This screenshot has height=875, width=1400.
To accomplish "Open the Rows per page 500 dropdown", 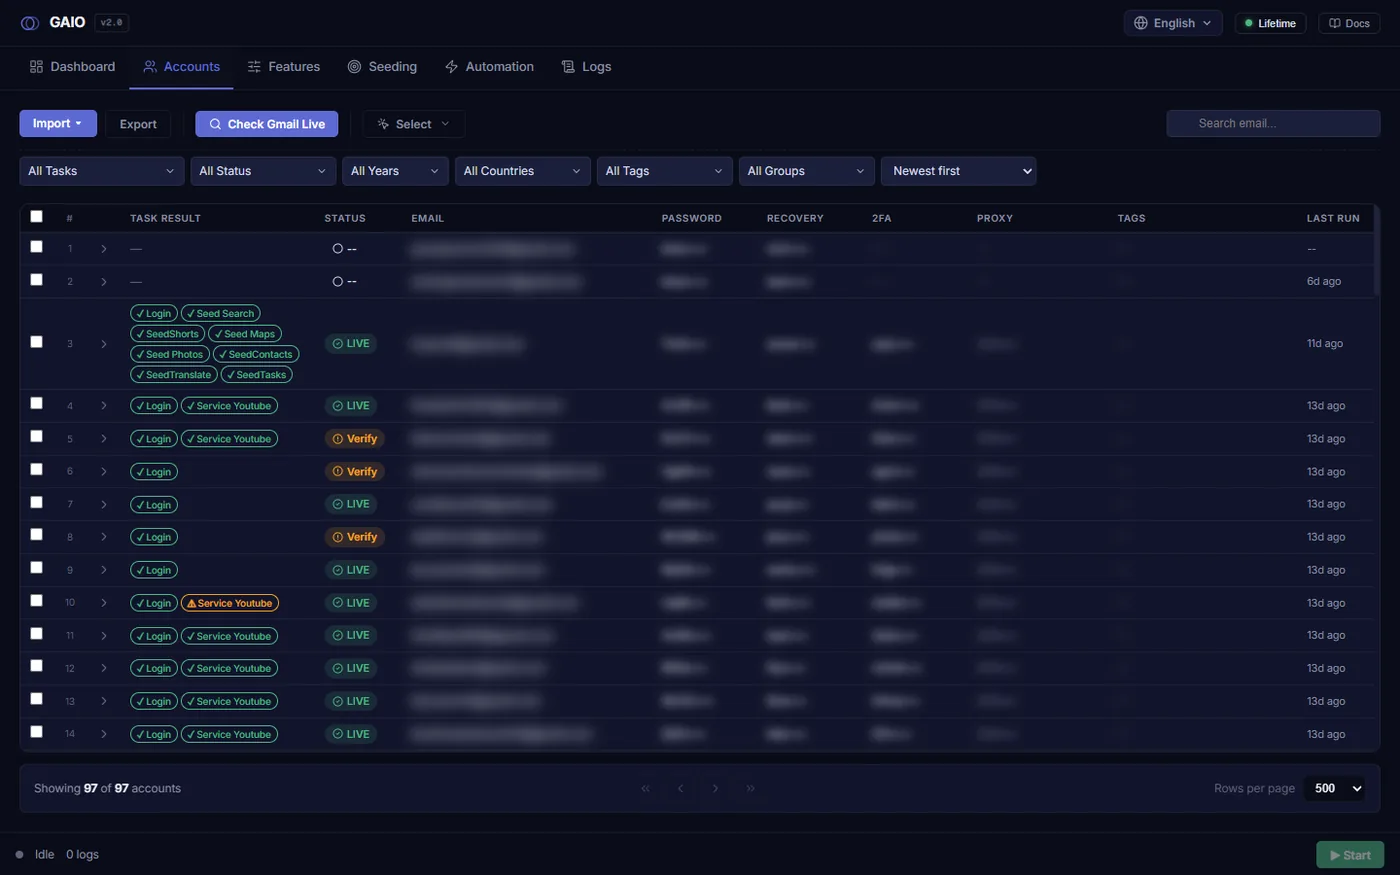I will 1335,788.
